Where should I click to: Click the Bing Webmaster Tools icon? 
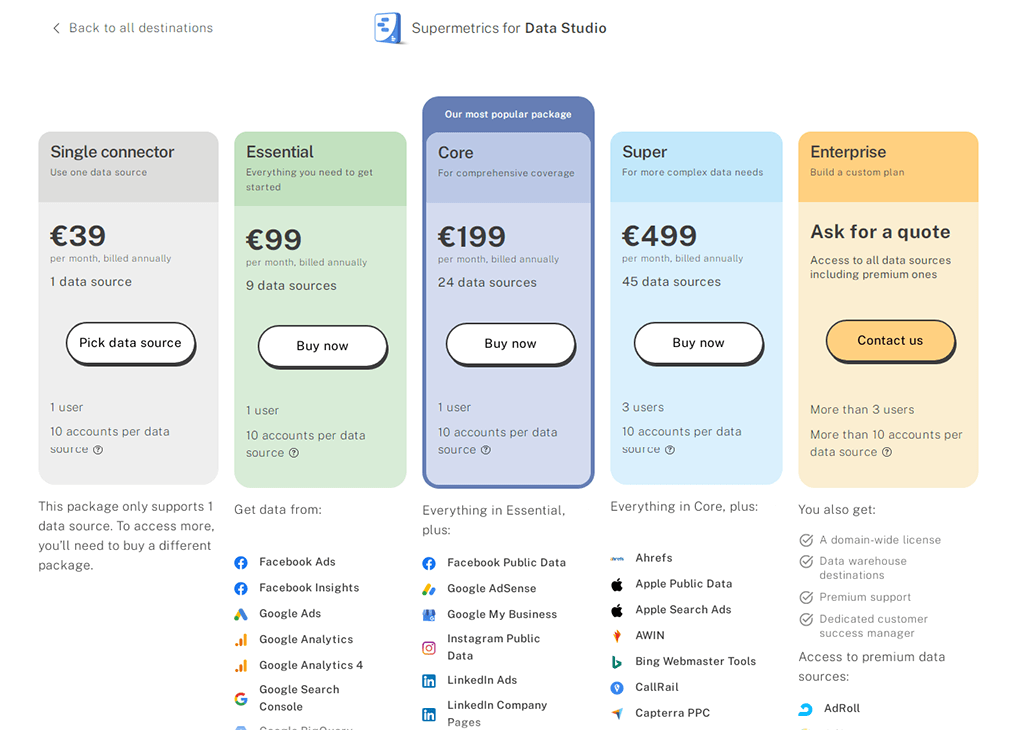(617, 662)
